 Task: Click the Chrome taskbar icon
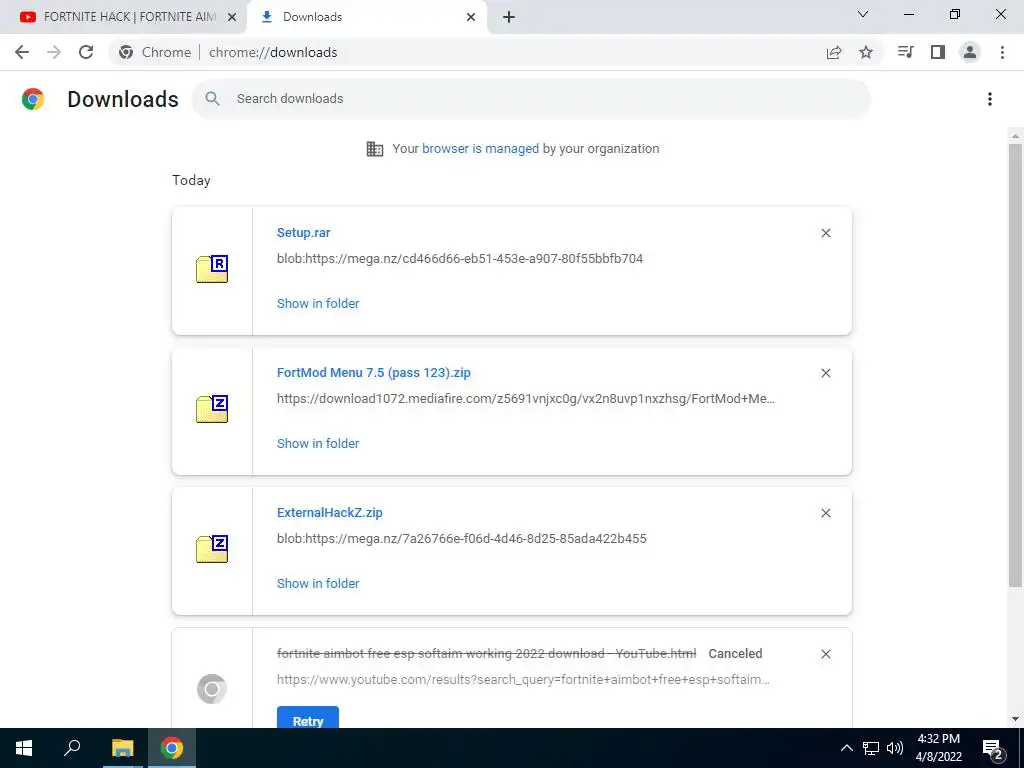tap(172, 748)
